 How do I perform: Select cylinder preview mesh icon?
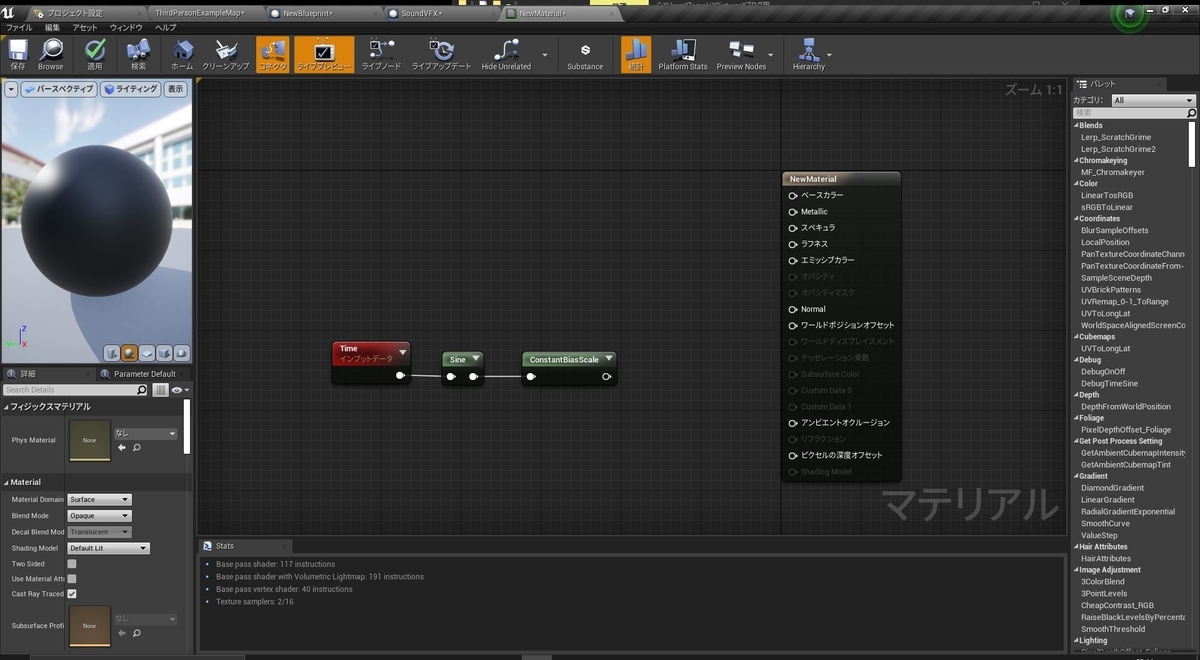(114, 353)
